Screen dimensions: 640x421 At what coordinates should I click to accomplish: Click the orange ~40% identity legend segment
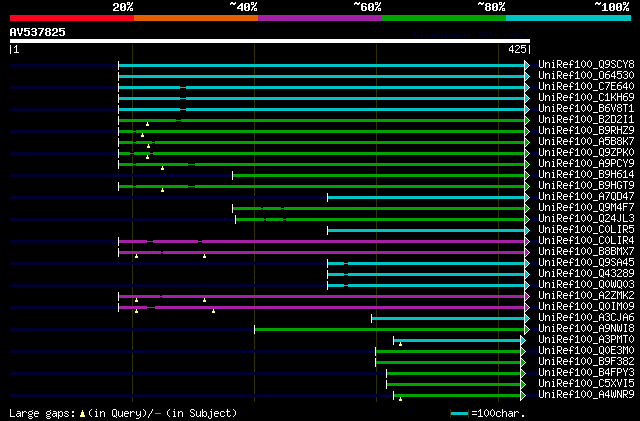tap(196, 18)
